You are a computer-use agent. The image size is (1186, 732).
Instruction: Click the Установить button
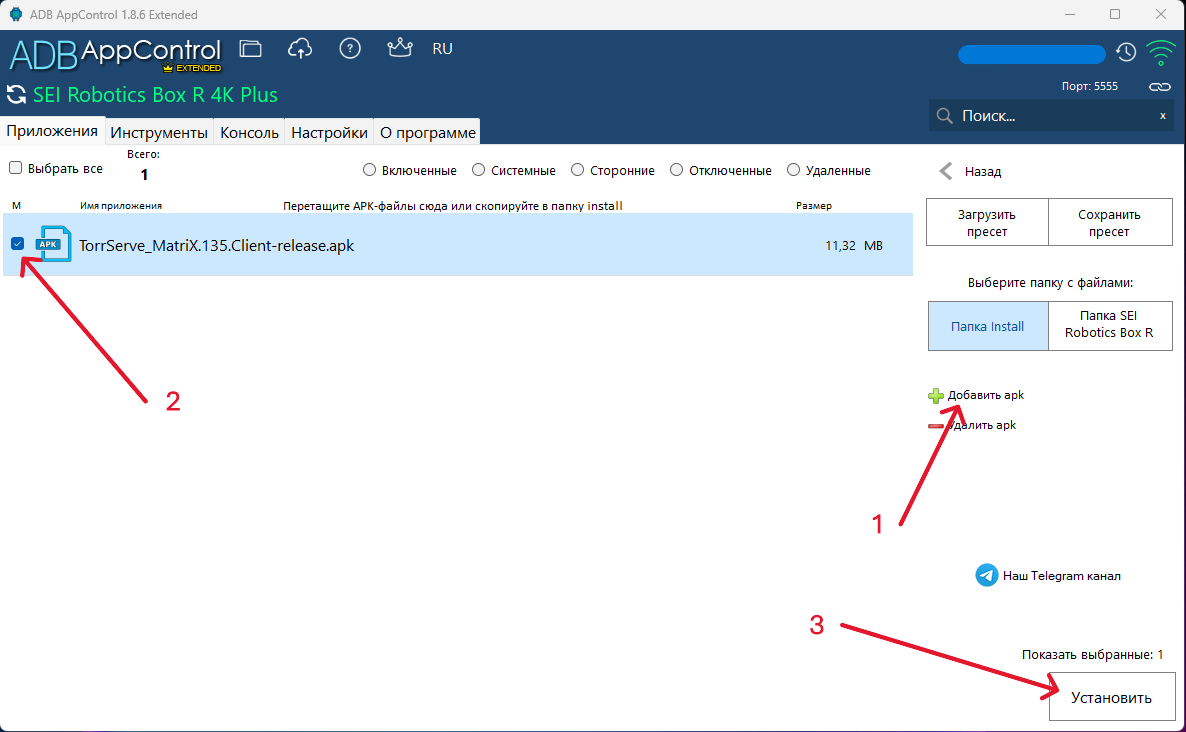coord(1112,697)
